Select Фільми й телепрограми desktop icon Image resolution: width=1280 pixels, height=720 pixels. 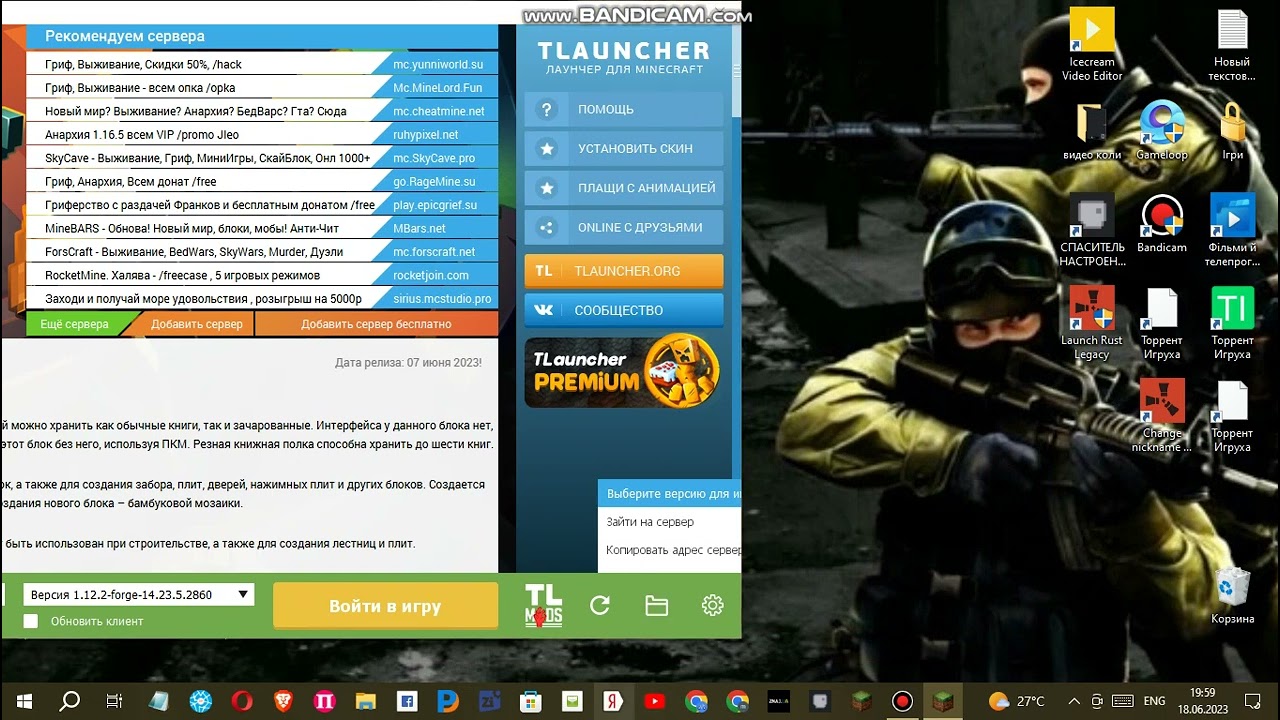(x=1233, y=230)
